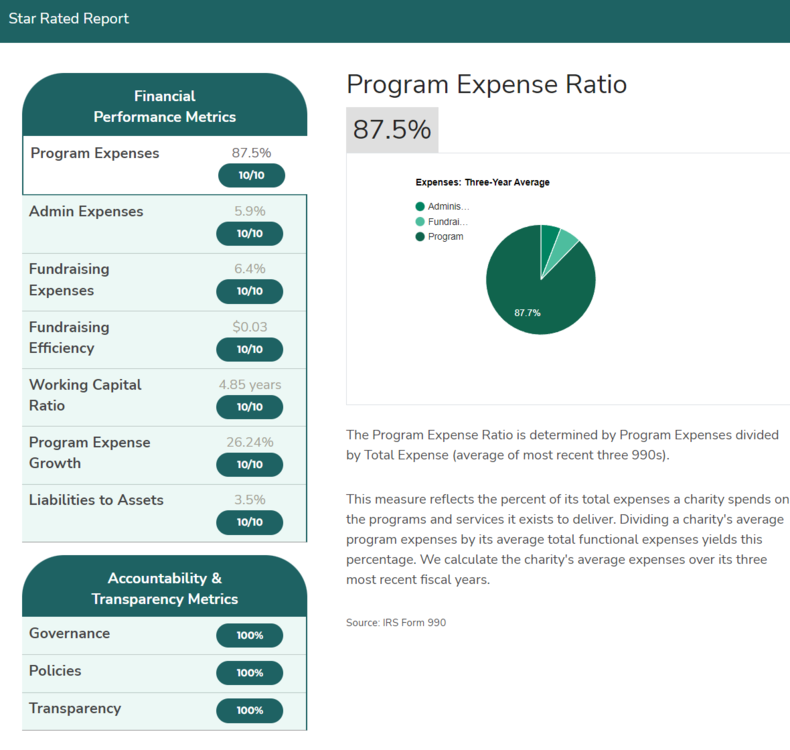The image size is (790, 750).
Task: Click the Financial Performance Metrics header
Action: tap(165, 107)
